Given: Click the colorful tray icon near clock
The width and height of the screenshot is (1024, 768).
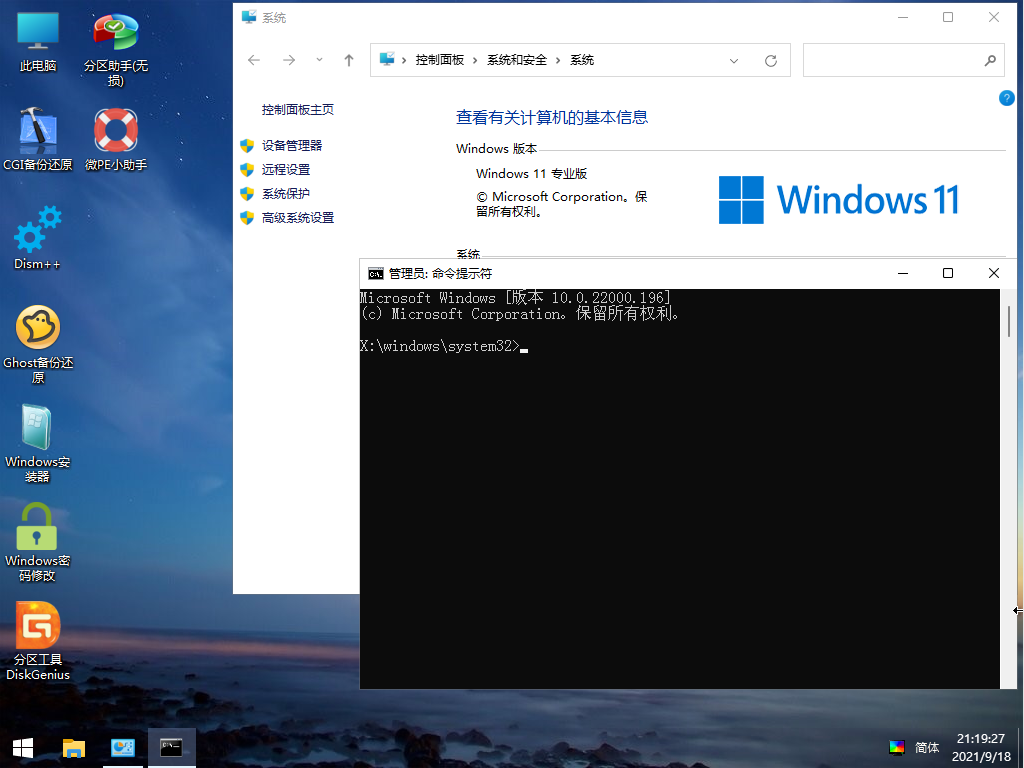Looking at the screenshot, I should 897,747.
